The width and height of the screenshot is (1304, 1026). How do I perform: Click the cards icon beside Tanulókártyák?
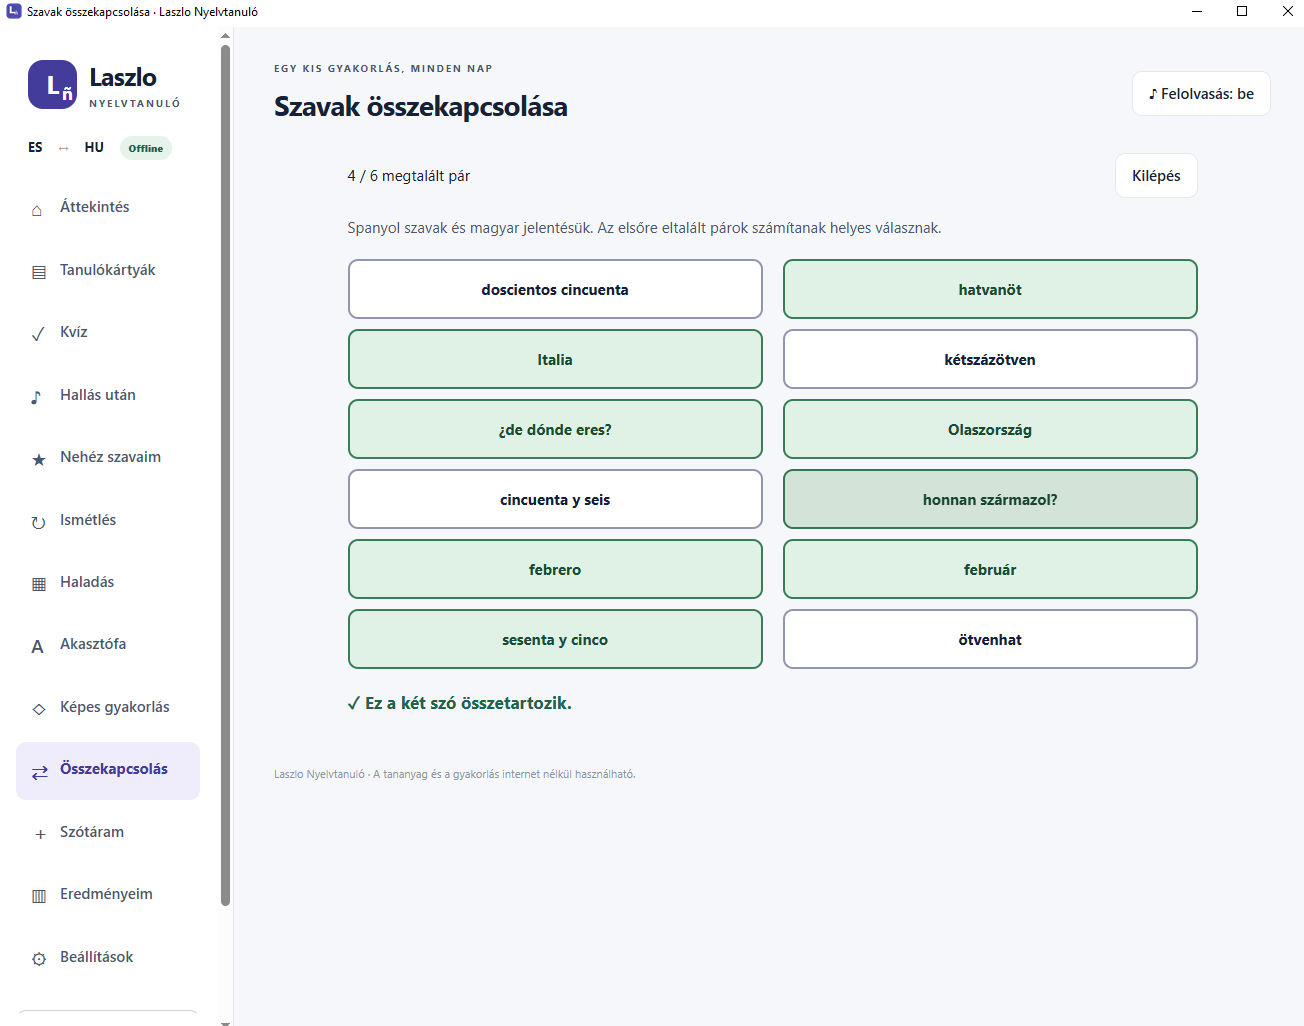38,272
